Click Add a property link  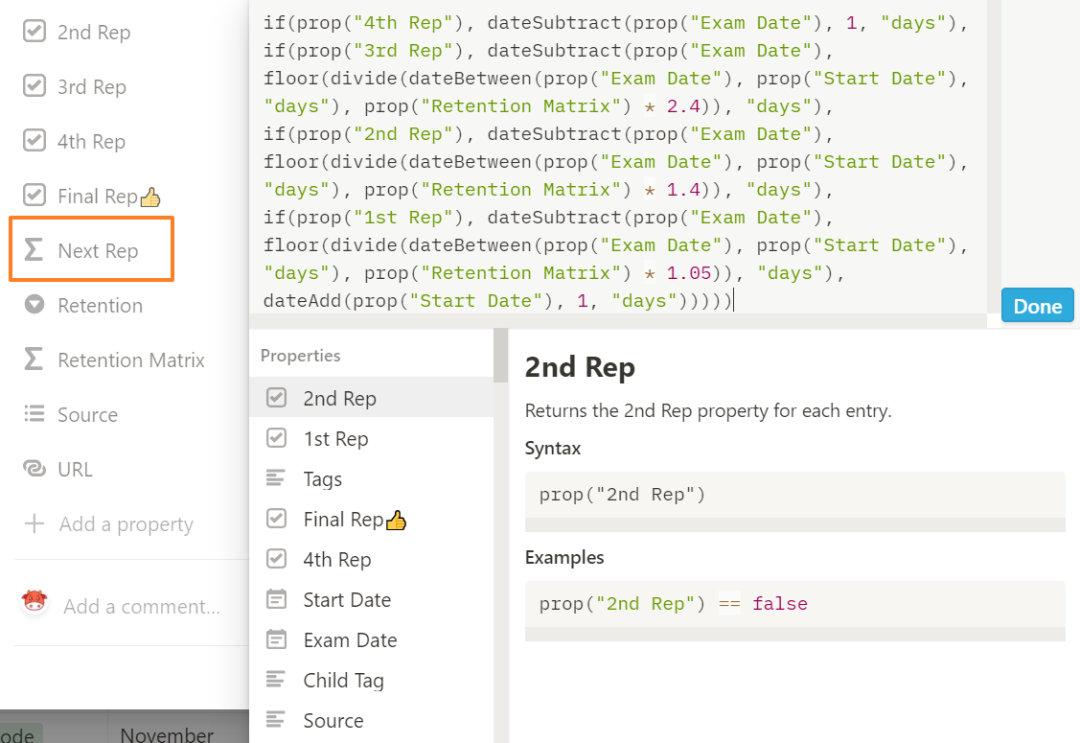coord(125,524)
